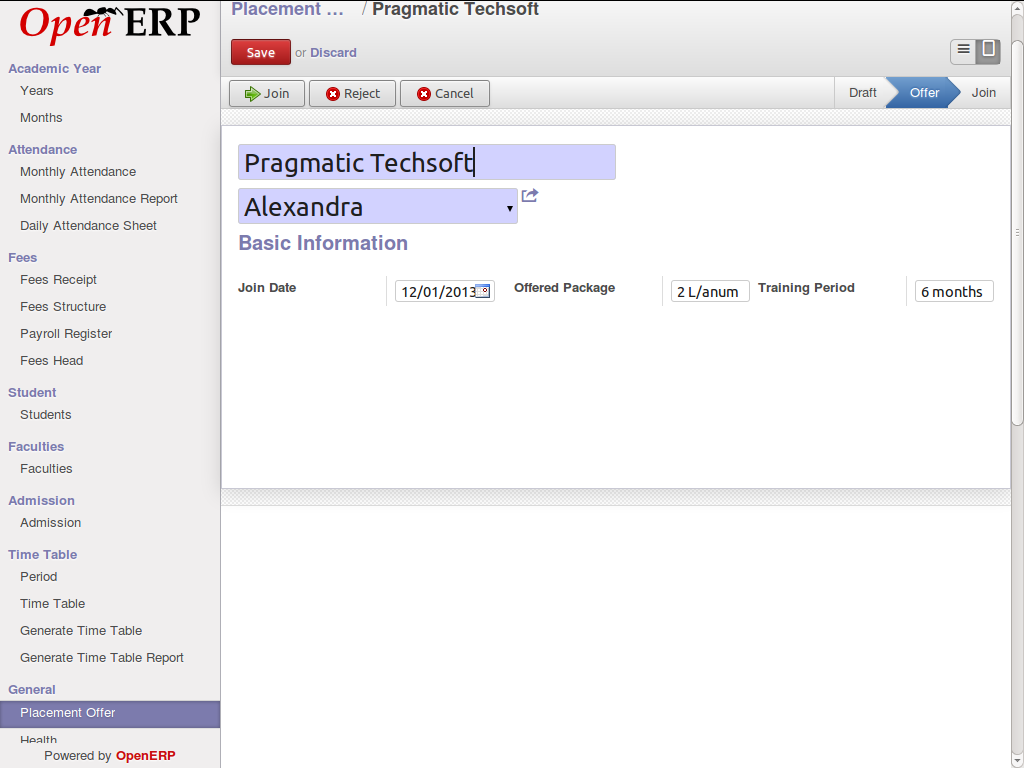Switch to form view icon
The width and height of the screenshot is (1024, 768).
(x=988, y=52)
